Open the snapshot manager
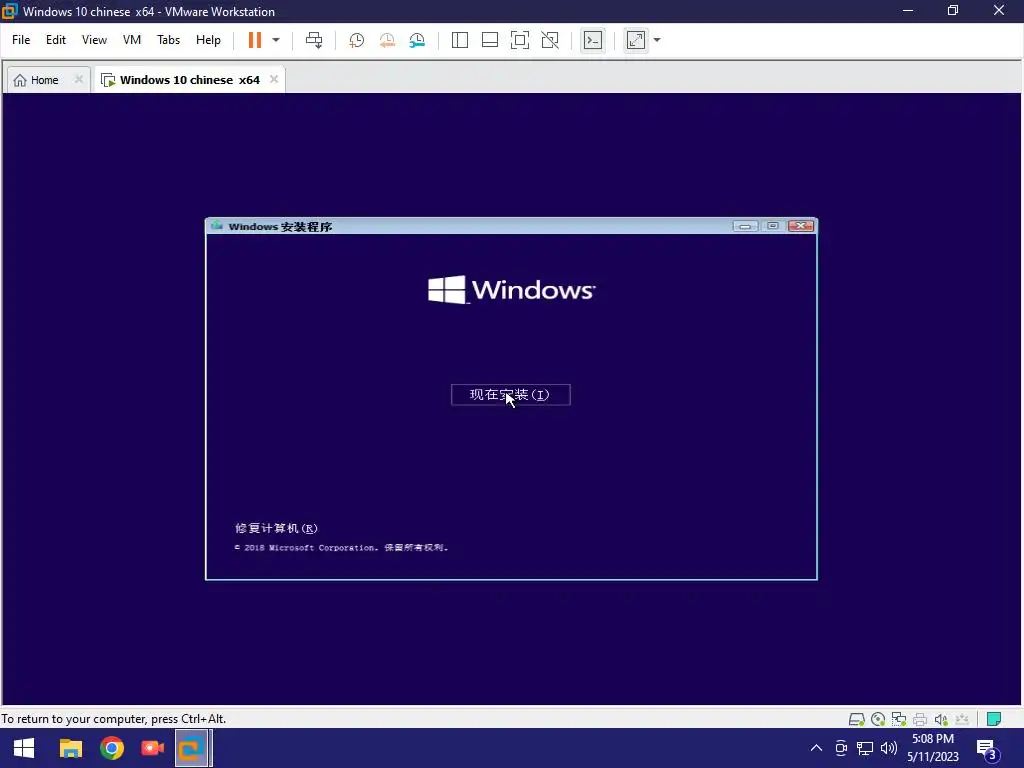Viewport: 1024px width, 768px height. (417, 40)
